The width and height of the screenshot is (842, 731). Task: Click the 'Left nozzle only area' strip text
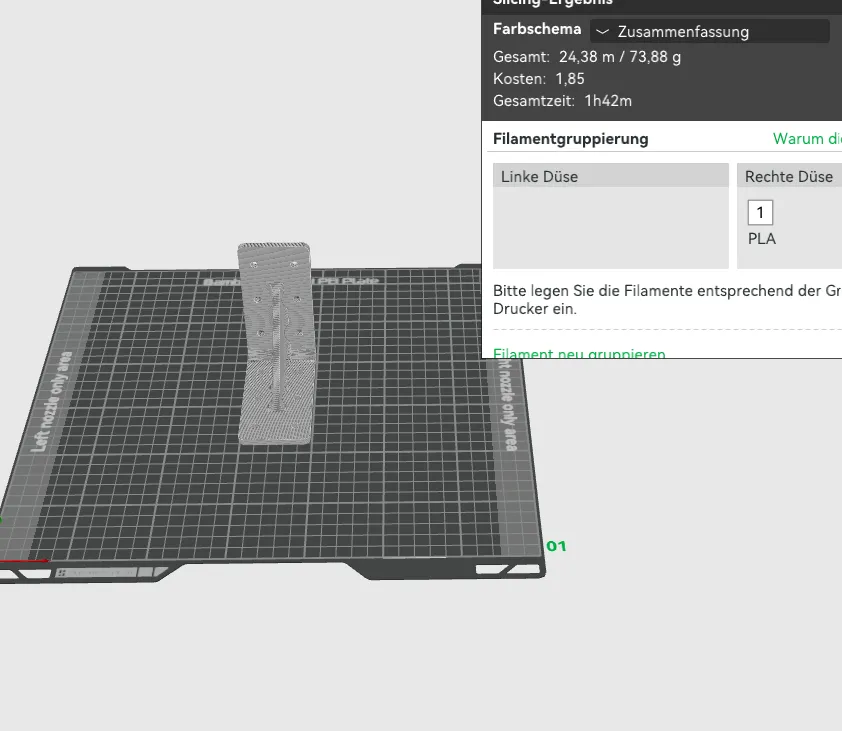pyautogui.click(x=52, y=401)
